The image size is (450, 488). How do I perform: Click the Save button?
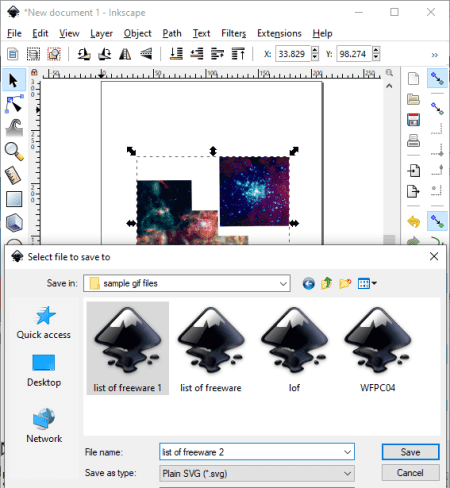[410, 452]
